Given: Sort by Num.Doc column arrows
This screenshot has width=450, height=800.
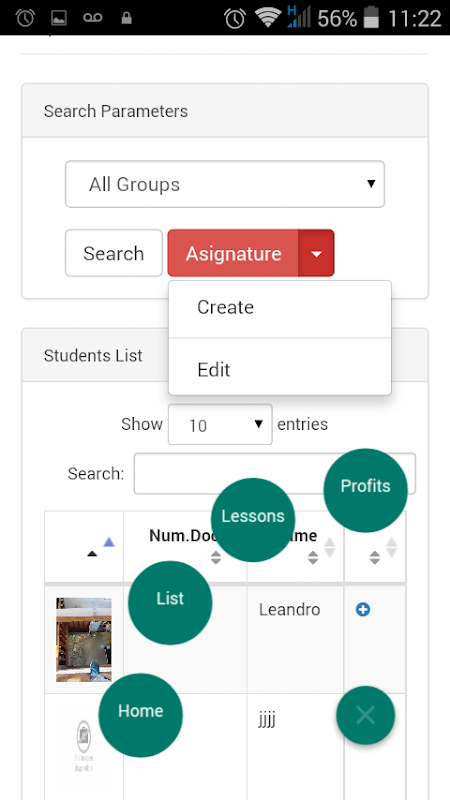Looking at the screenshot, I should coord(216,557).
